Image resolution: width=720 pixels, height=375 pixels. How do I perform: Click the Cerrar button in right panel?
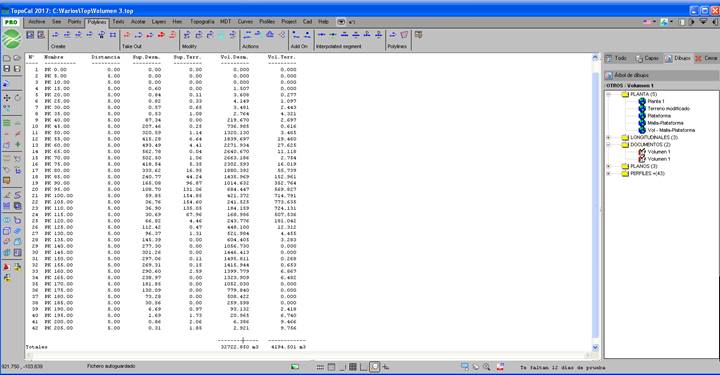[x=706, y=58]
